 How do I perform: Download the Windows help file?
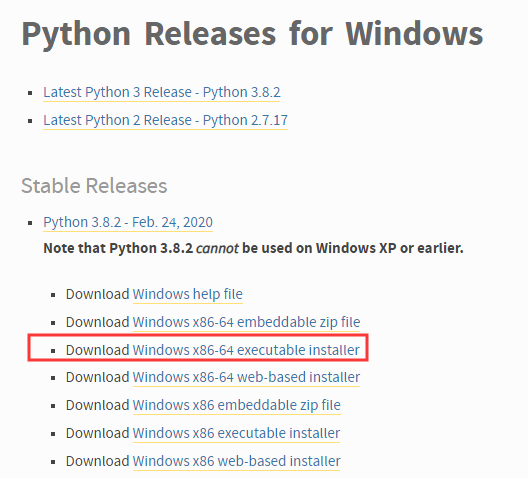pos(188,295)
